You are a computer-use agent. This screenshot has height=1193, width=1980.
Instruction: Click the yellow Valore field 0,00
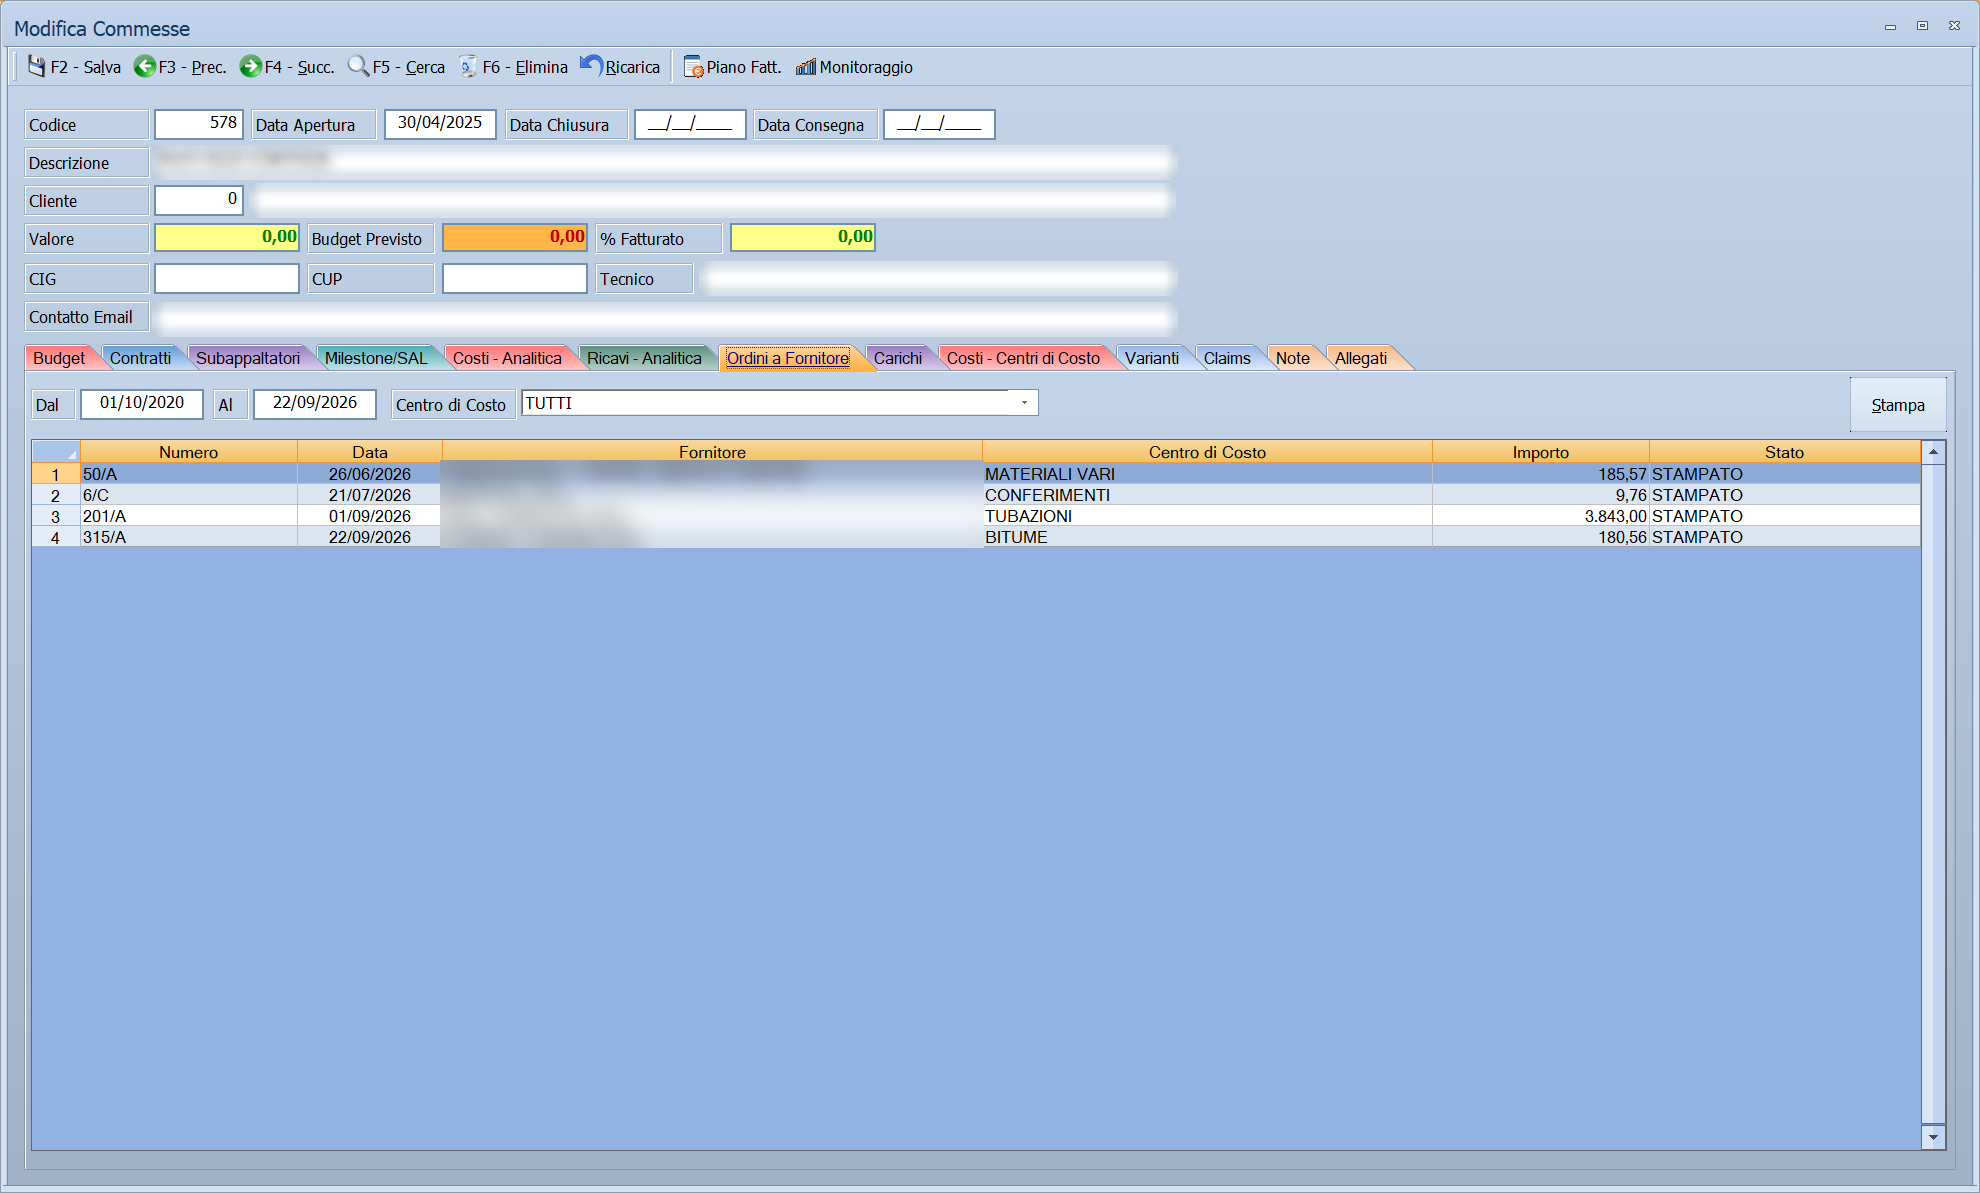227,237
